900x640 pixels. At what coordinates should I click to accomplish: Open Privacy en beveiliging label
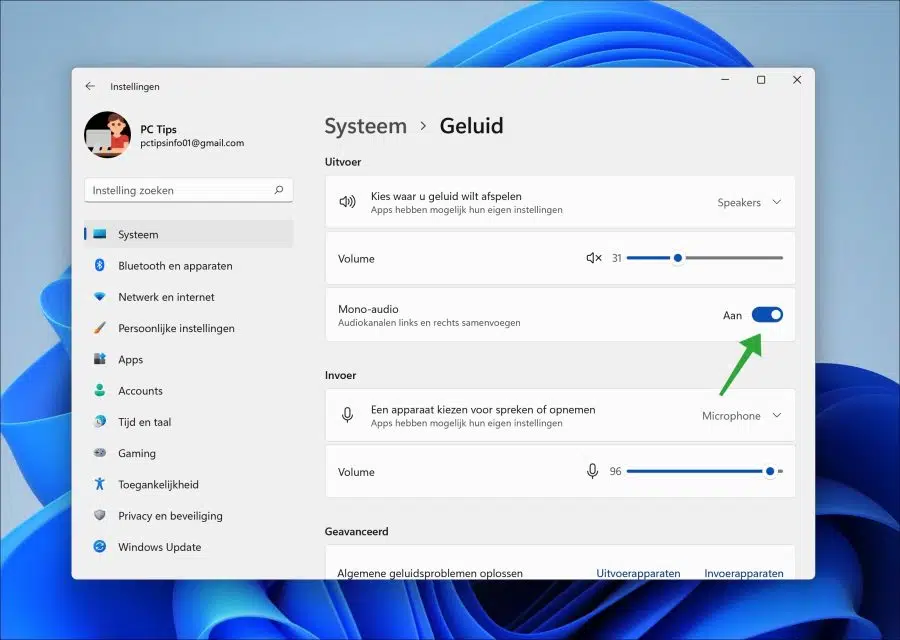point(170,515)
